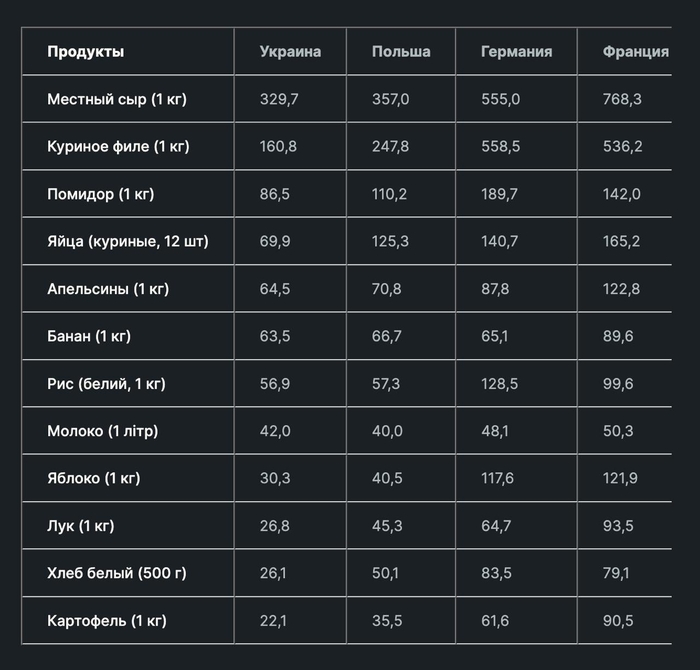This screenshot has height=670, width=700.
Task: Click the Яблоко (1 кг) row label
Action: [x=94, y=478]
